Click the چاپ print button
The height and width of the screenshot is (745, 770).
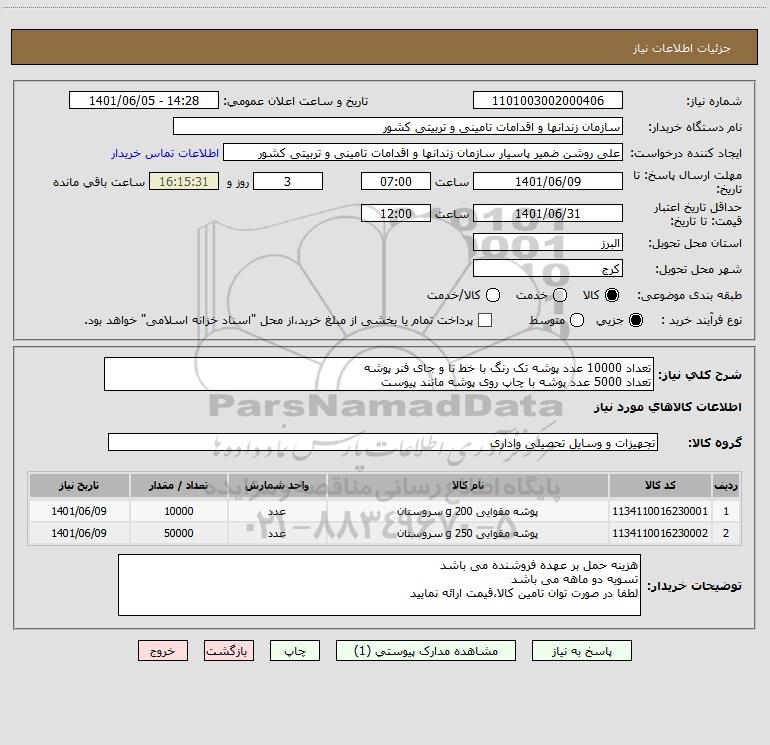[x=295, y=651]
